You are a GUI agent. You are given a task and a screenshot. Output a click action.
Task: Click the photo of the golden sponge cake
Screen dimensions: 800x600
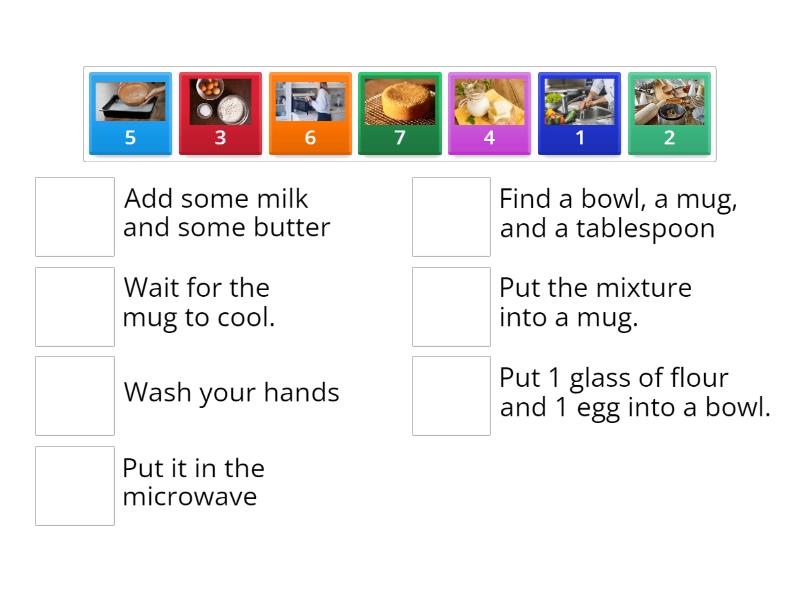400,102
